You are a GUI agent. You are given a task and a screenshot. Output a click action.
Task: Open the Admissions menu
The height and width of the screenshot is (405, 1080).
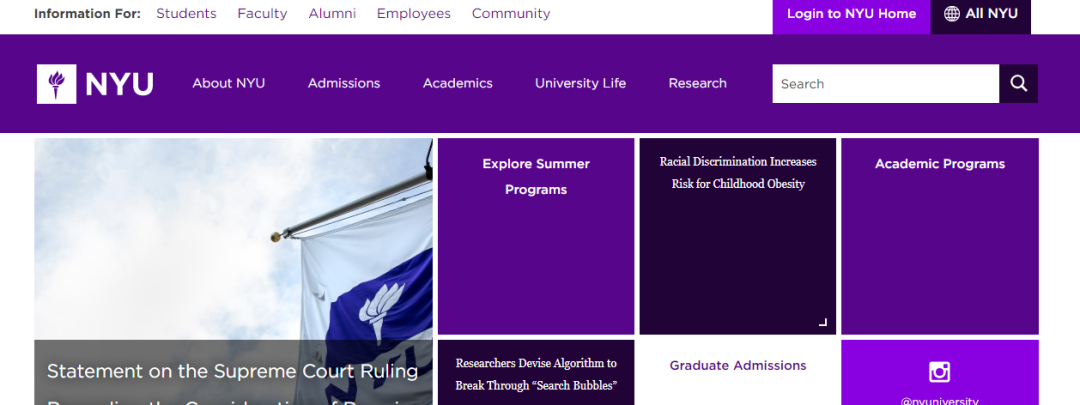coord(344,84)
